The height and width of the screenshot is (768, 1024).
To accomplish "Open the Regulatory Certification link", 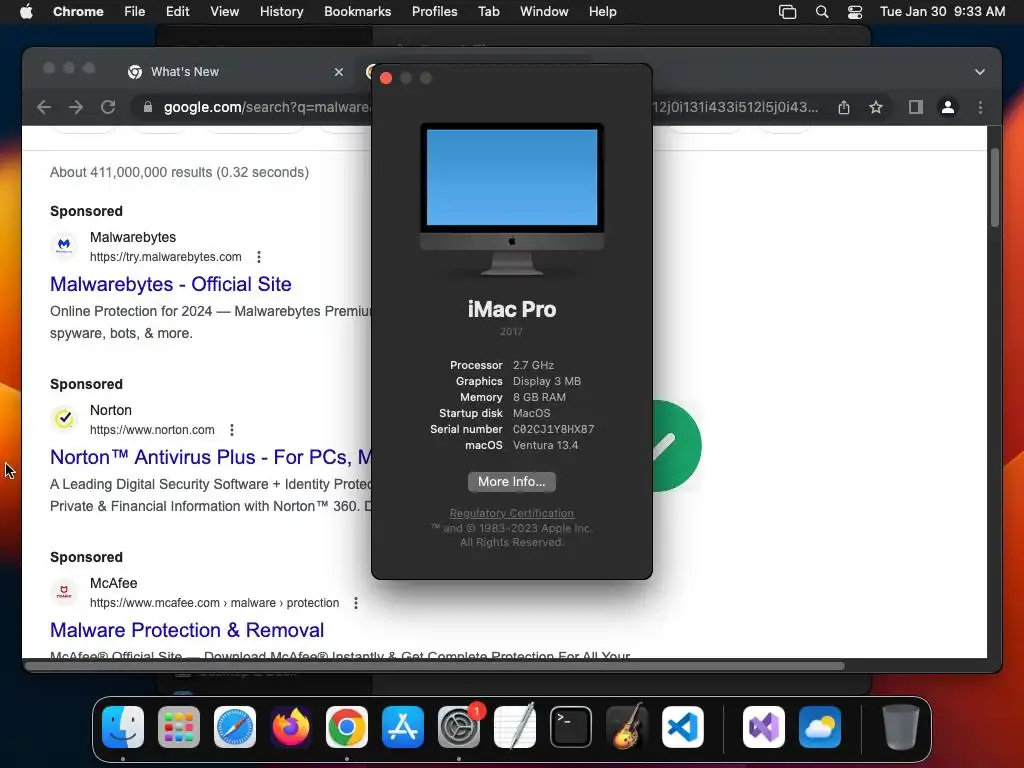I will point(512,513).
